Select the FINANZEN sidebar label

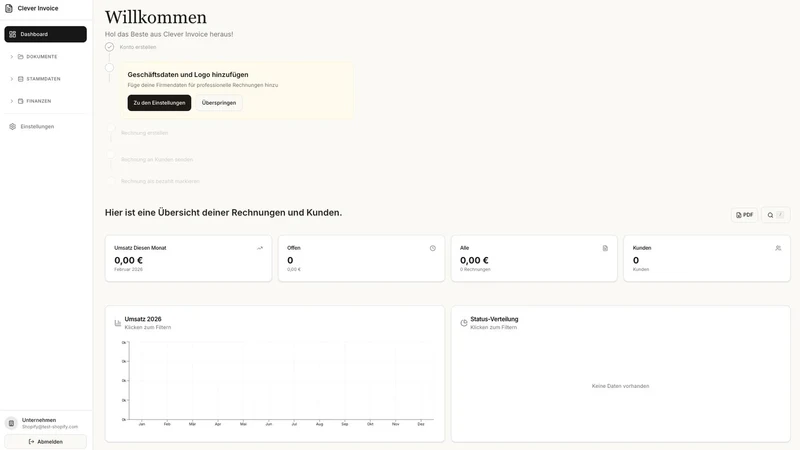point(39,101)
